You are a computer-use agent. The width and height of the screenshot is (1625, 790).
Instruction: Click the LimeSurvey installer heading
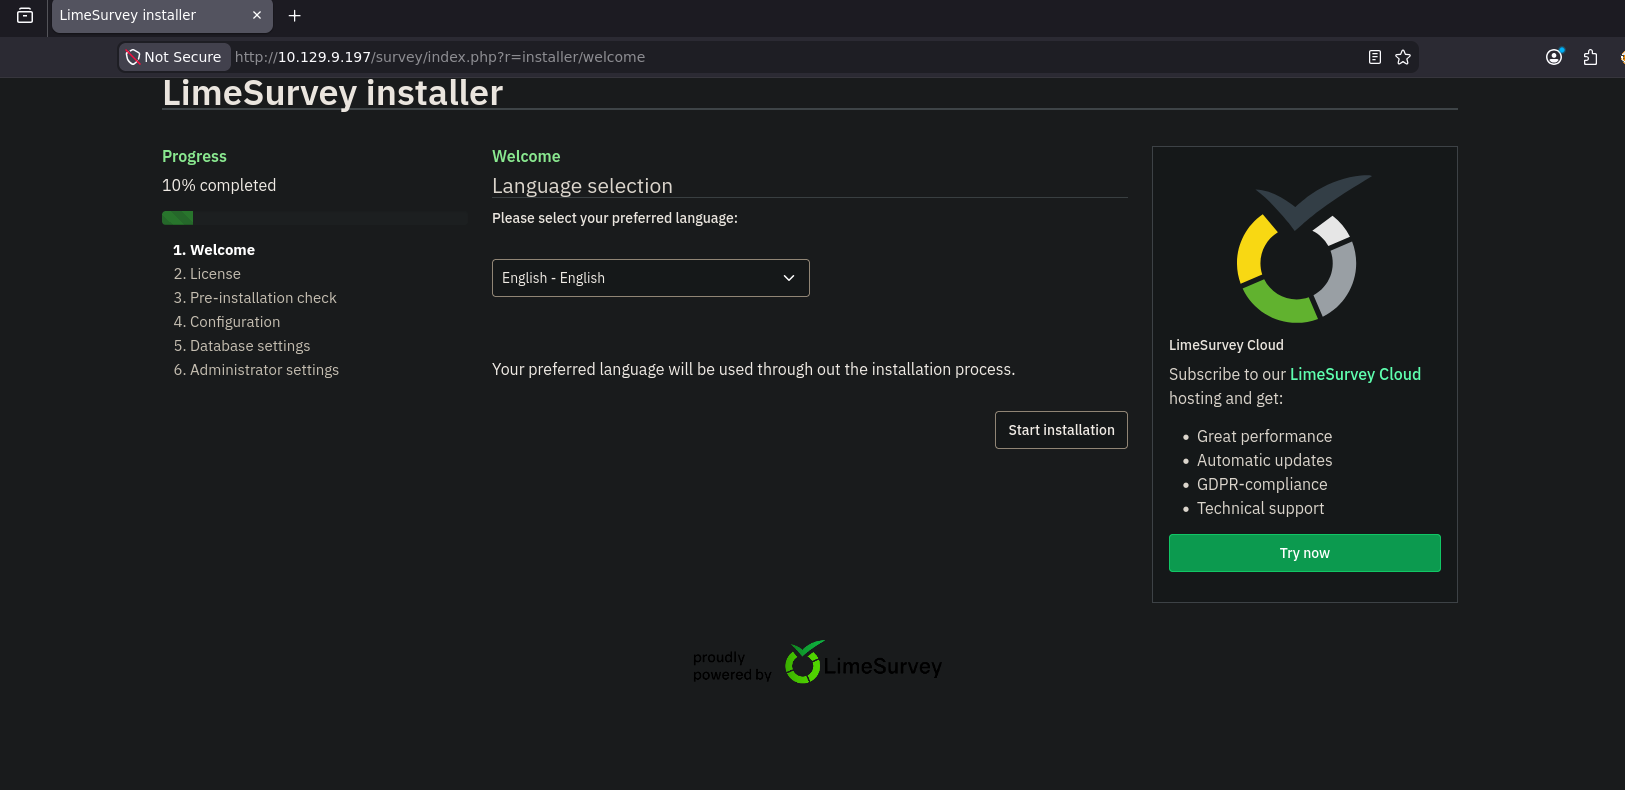point(332,92)
